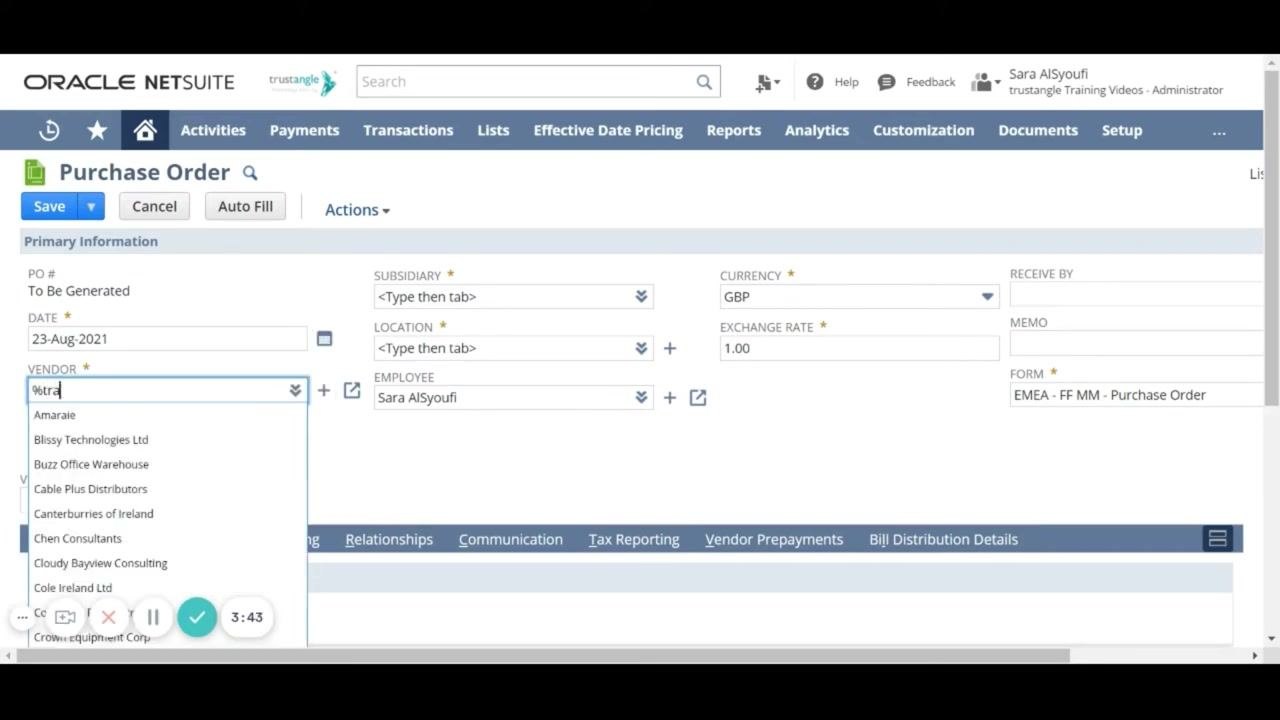The height and width of the screenshot is (720, 1280).
Task: Click the search magnifier in global search
Action: 704,82
